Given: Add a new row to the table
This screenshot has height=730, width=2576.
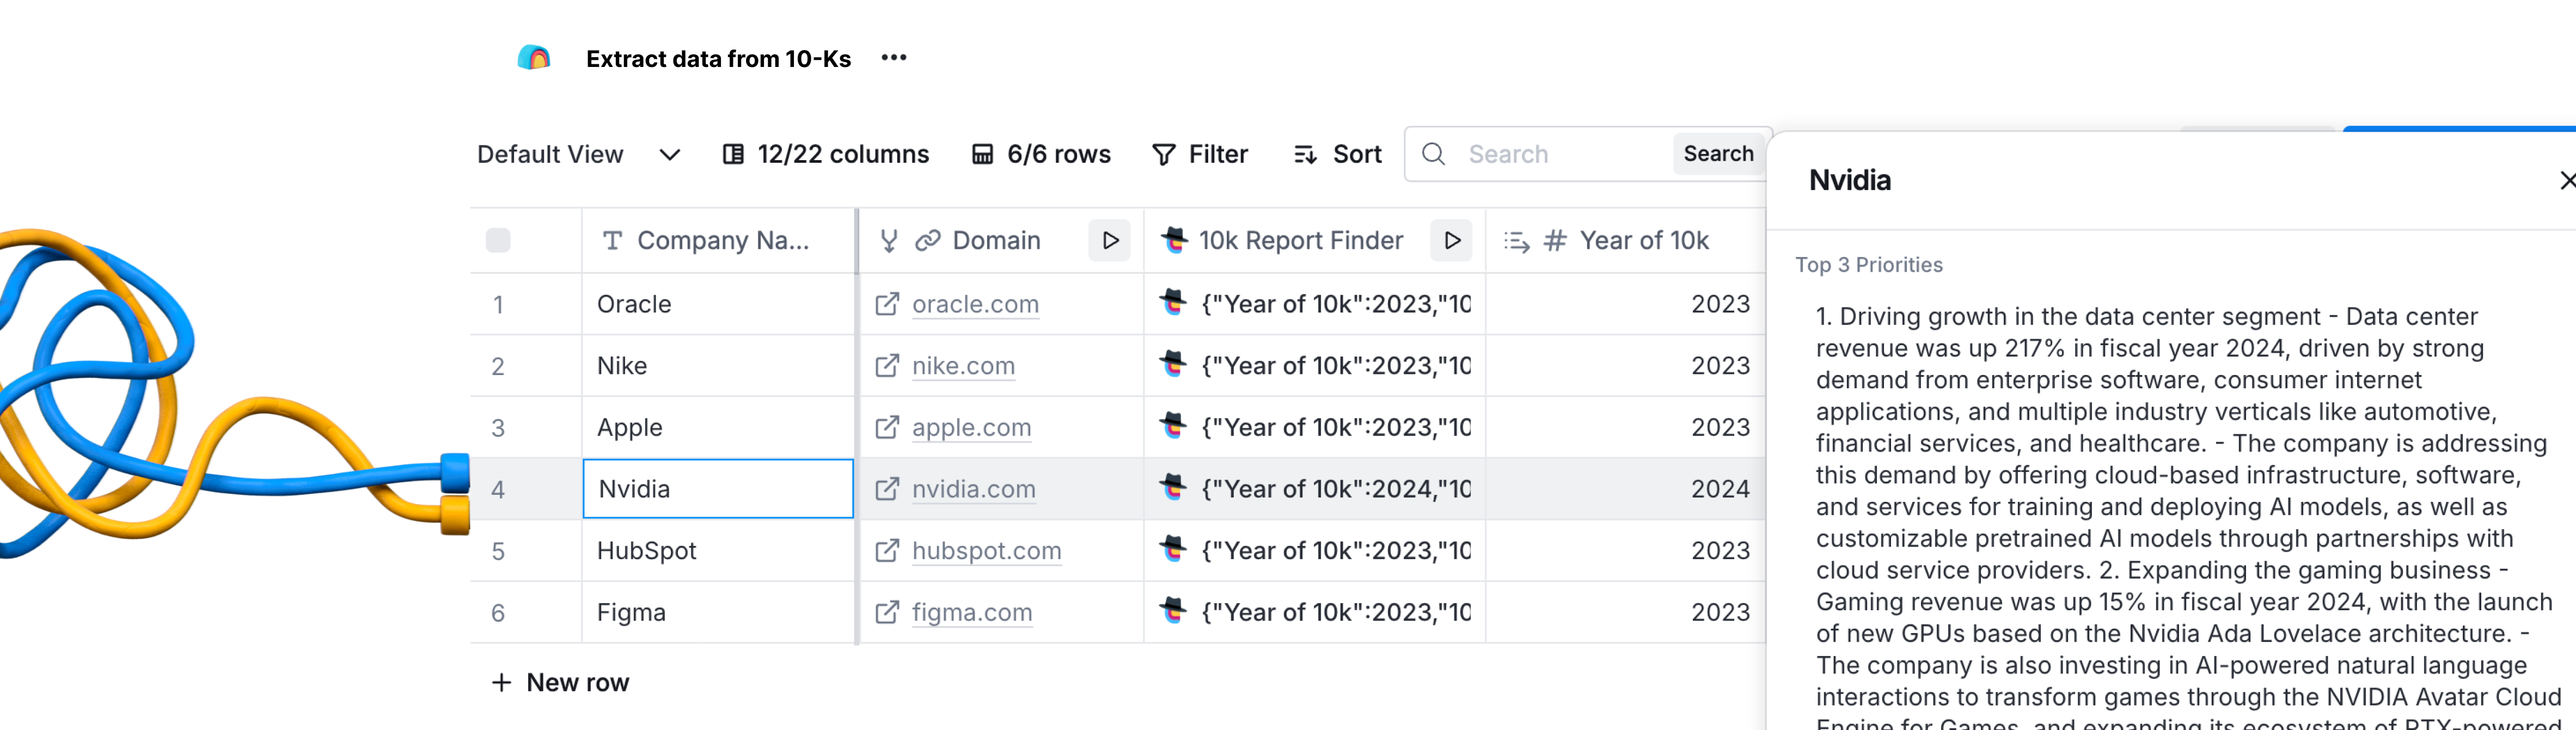Looking at the screenshot, I should (x=561, y=682).
